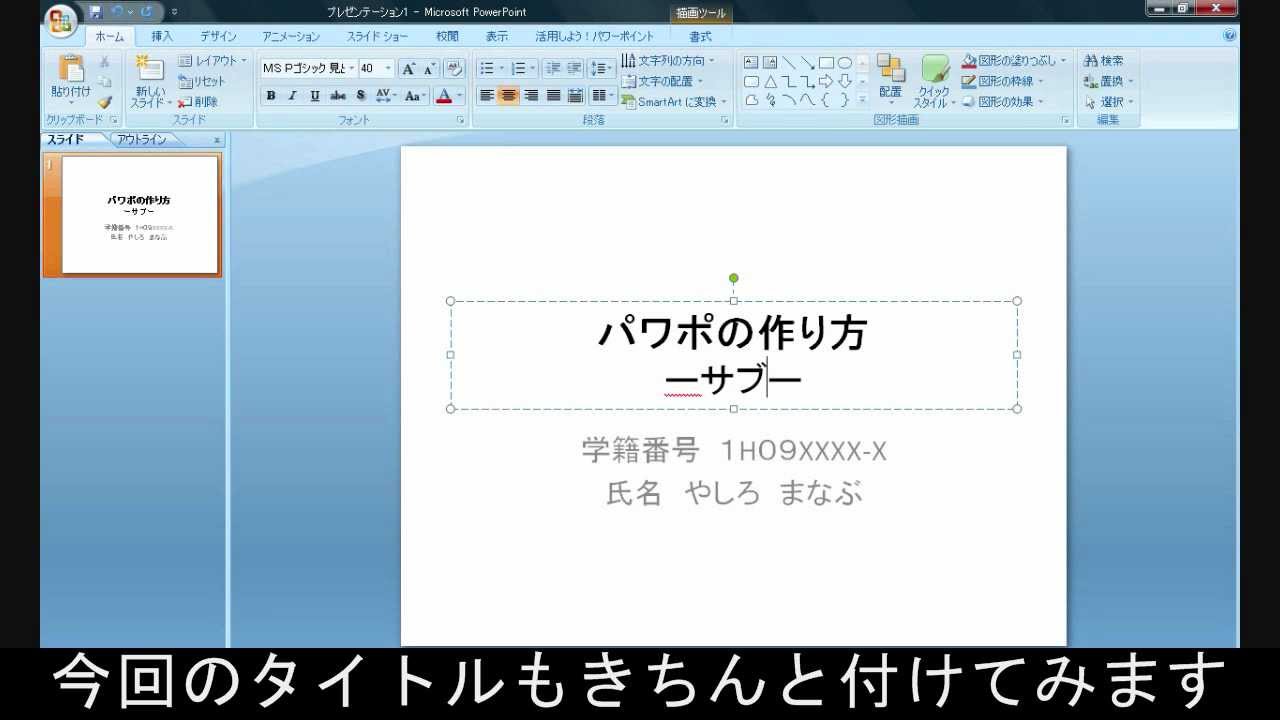Click the Delete (削除) slide button
This screenshot has width=1280, height=720.
(x=198, y=102)
